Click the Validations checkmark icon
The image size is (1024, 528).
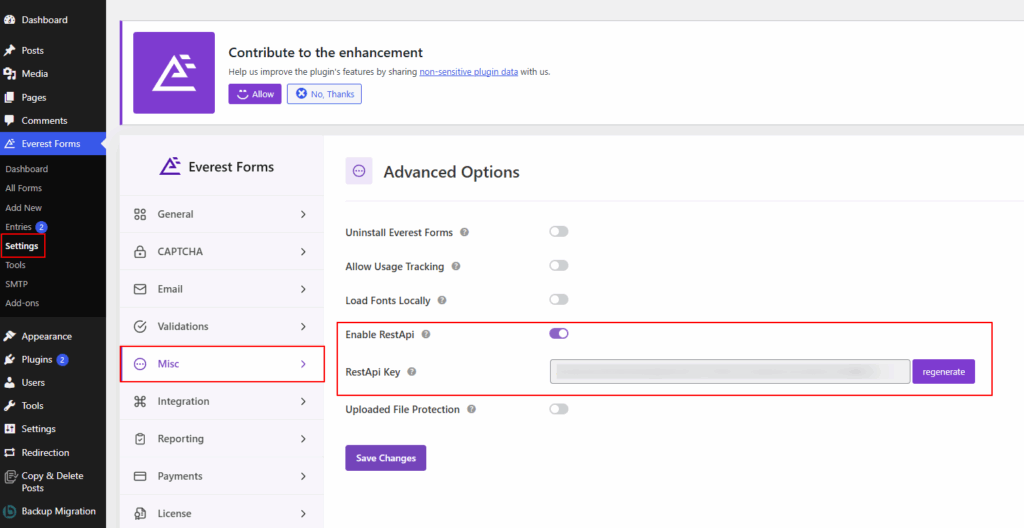139,327
